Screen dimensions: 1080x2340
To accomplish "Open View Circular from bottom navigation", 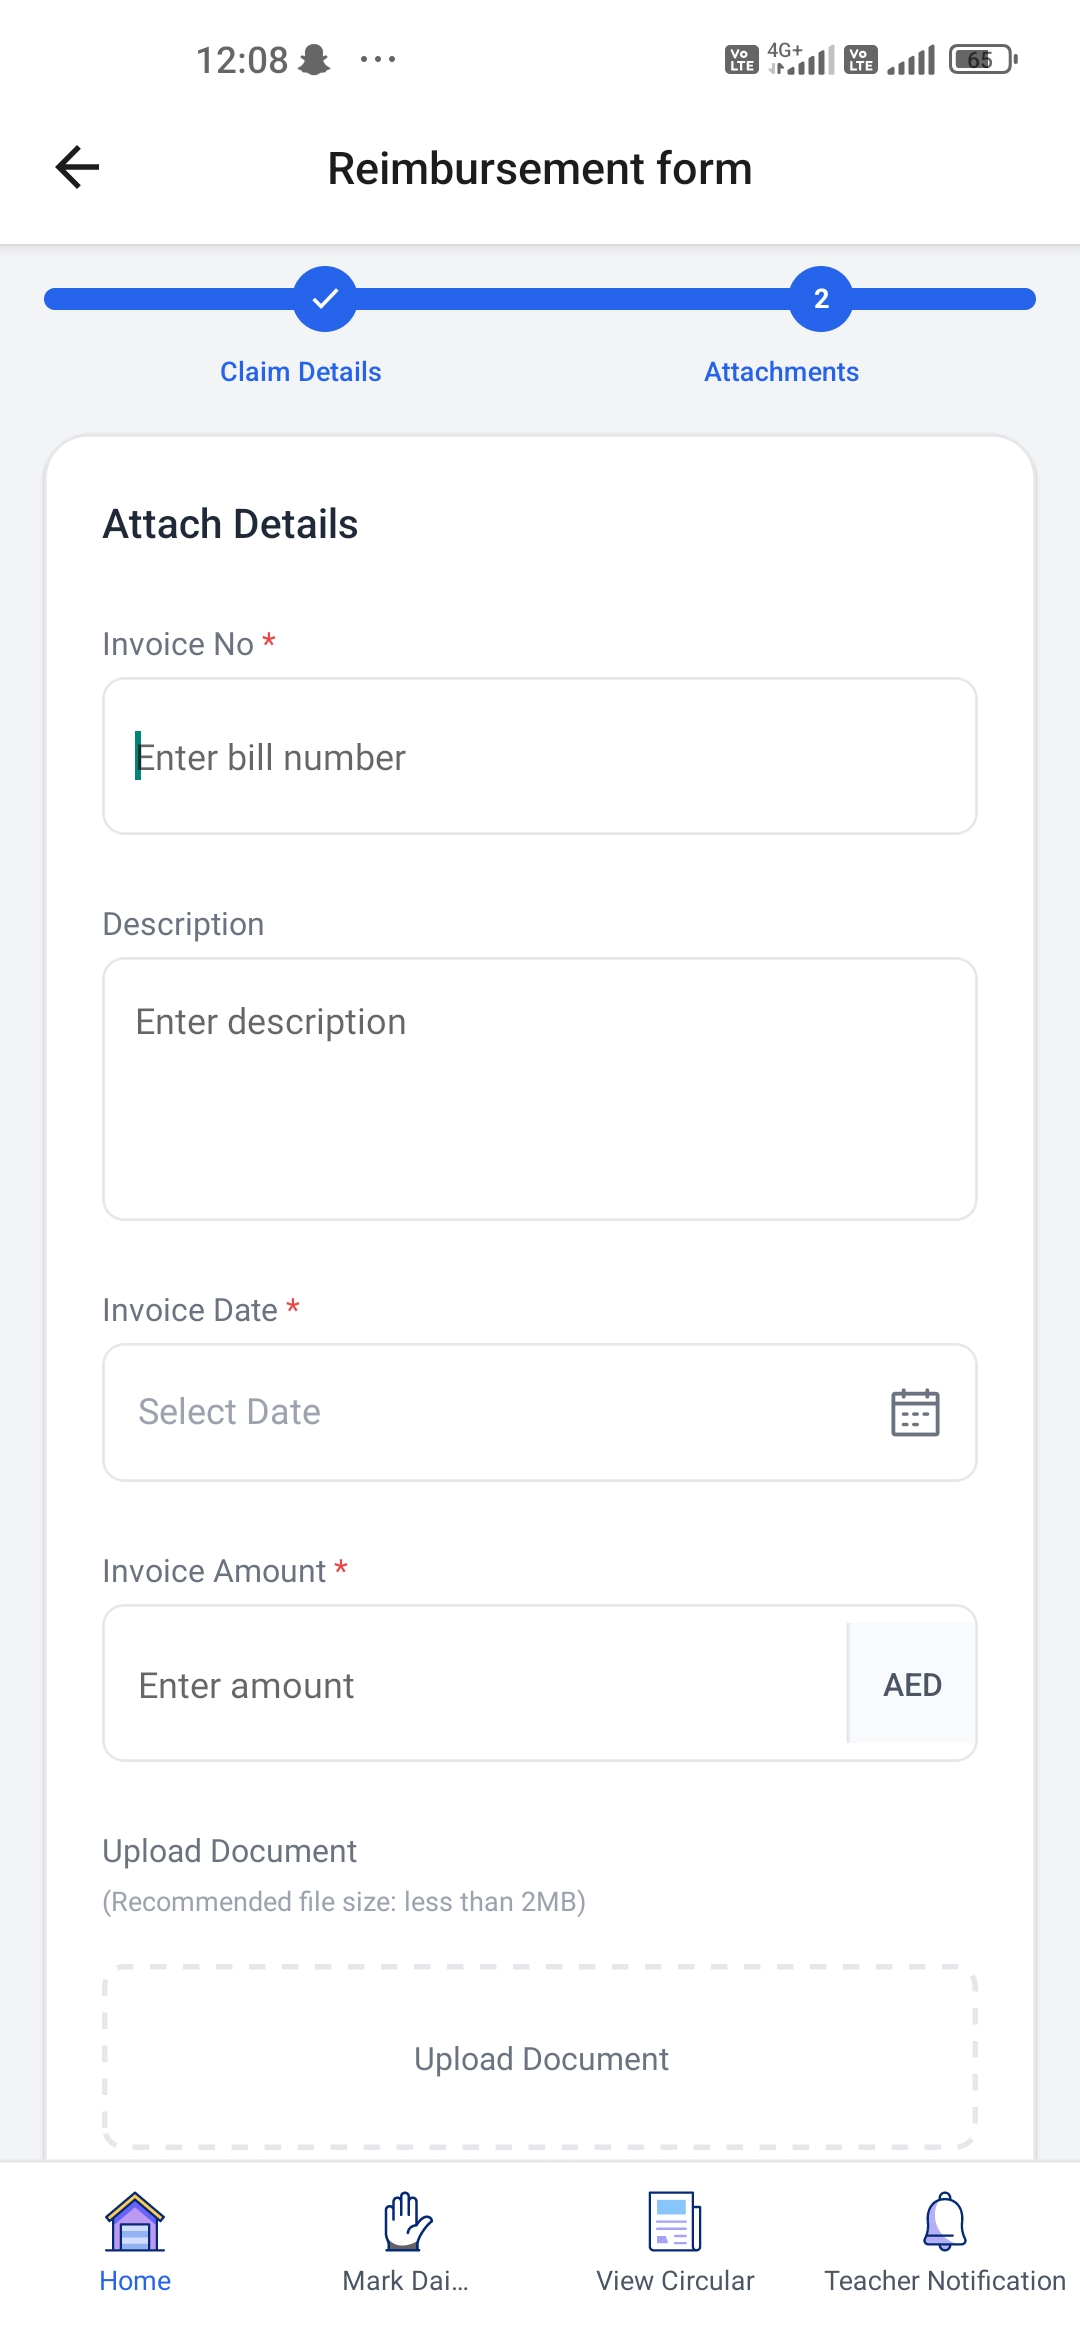I will pyautogui.click(x=675, y=2280).
